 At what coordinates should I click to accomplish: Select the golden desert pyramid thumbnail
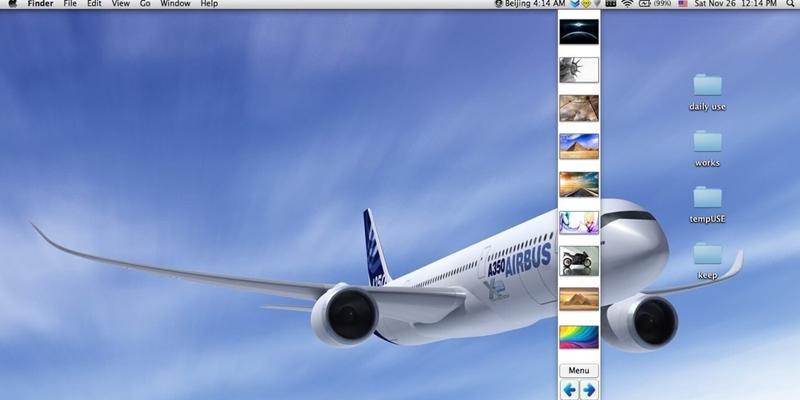pyautogui.click(x=579, y=299)
